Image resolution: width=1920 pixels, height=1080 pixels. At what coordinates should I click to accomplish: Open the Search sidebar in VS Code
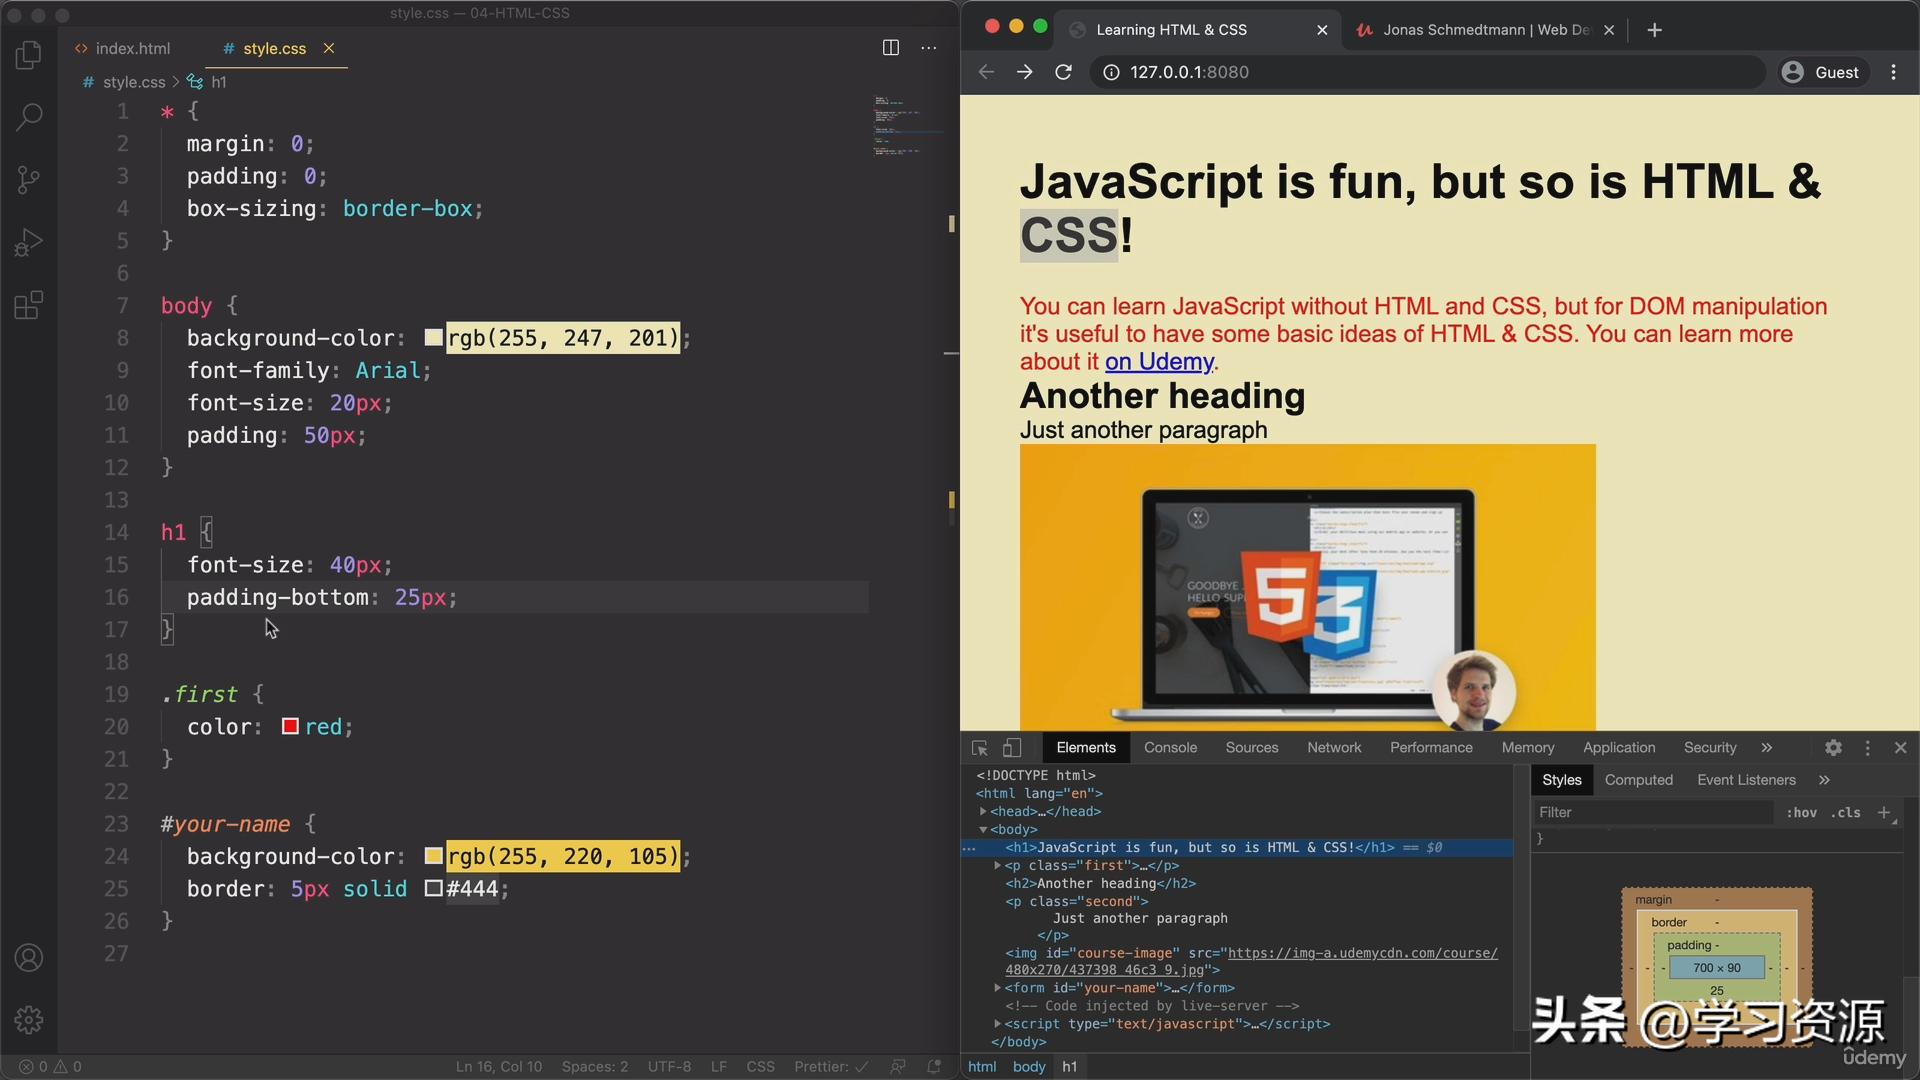(x=28, y=117)
